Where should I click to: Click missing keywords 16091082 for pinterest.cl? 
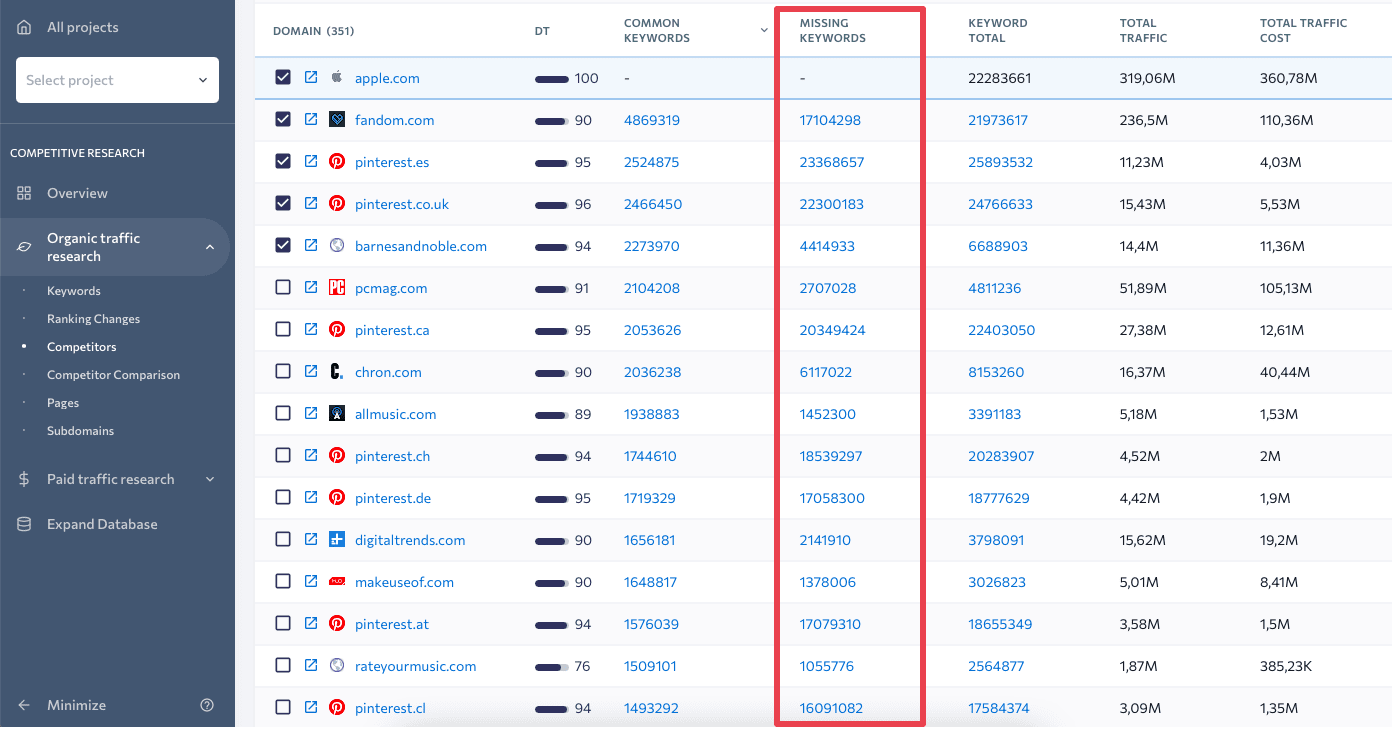(831, 708)
